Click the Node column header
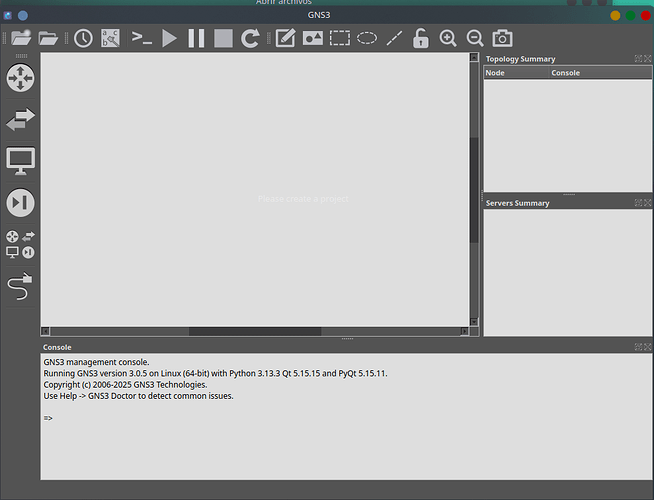Viewport: 654px width, 500px height. pyautogui.click(x=516, y=73)
